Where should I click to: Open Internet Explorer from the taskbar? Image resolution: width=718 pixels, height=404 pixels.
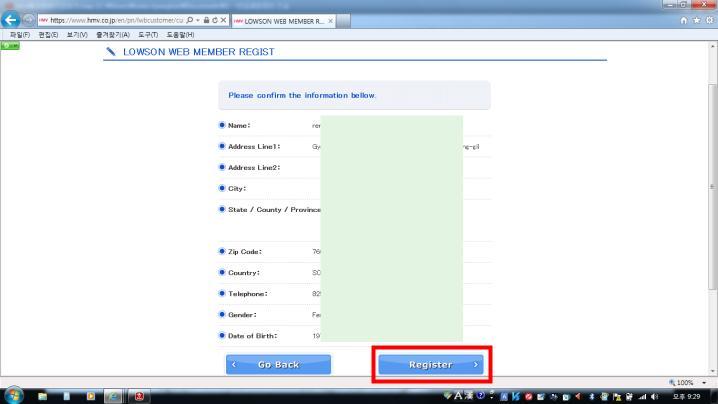tap(115, 395)
